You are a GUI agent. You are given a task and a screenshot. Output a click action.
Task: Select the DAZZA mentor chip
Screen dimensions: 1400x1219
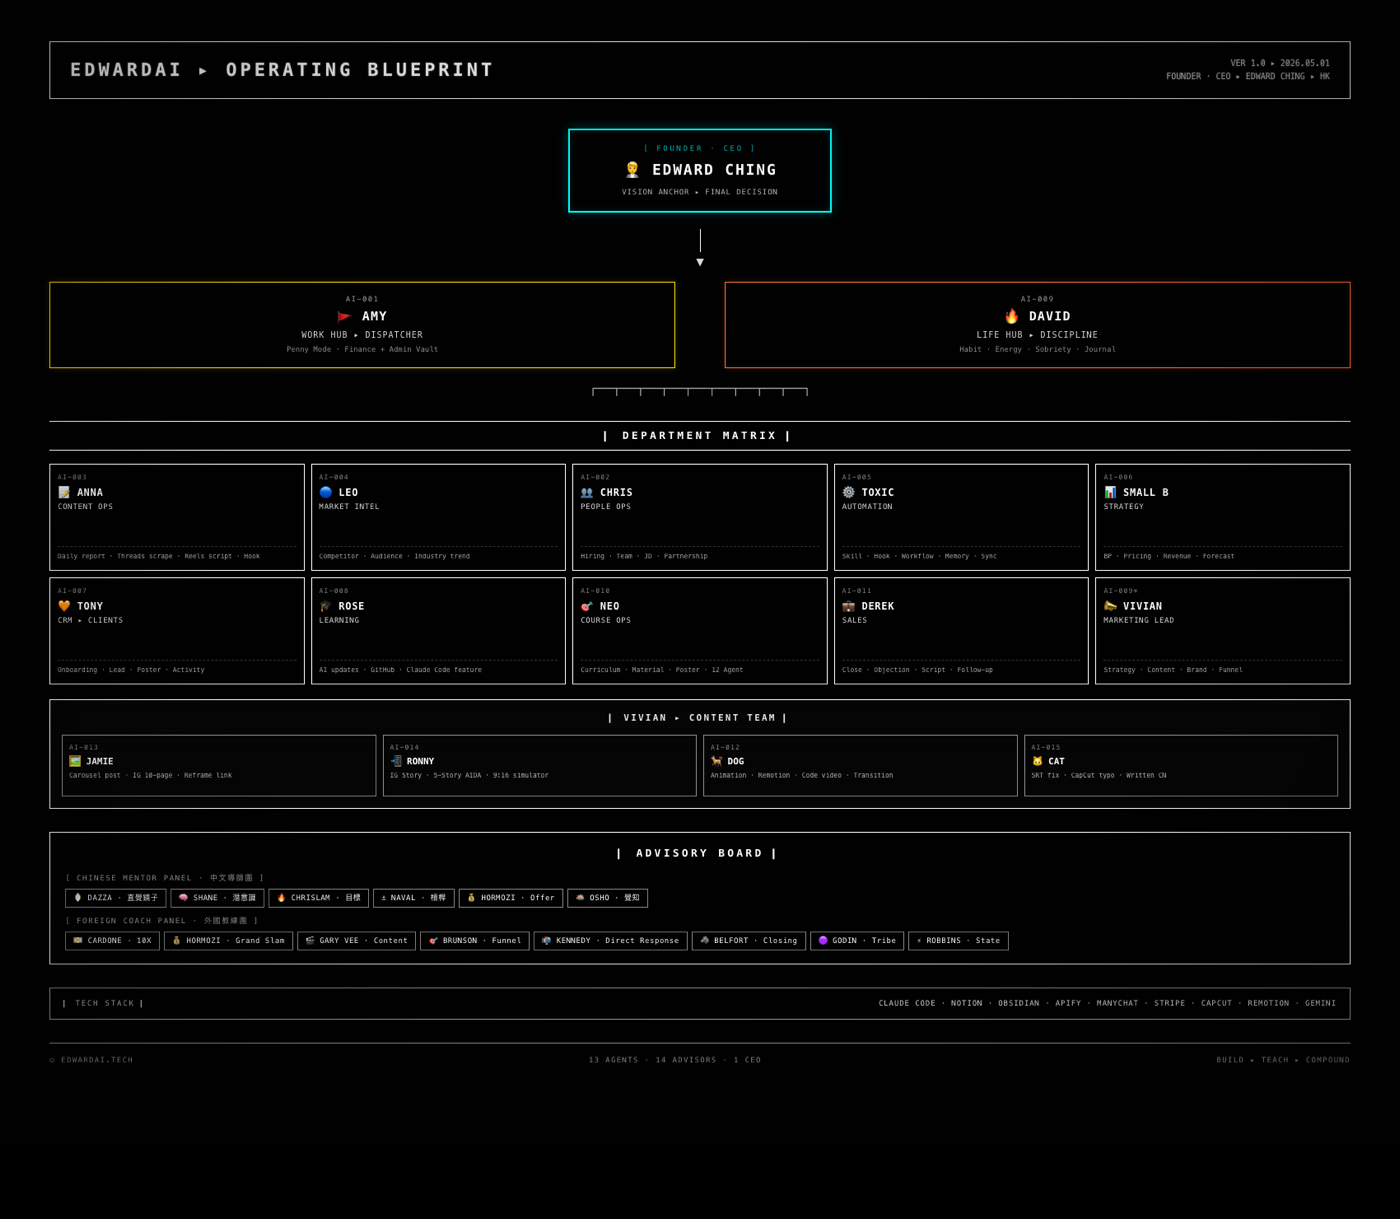[x=115, y=898]
